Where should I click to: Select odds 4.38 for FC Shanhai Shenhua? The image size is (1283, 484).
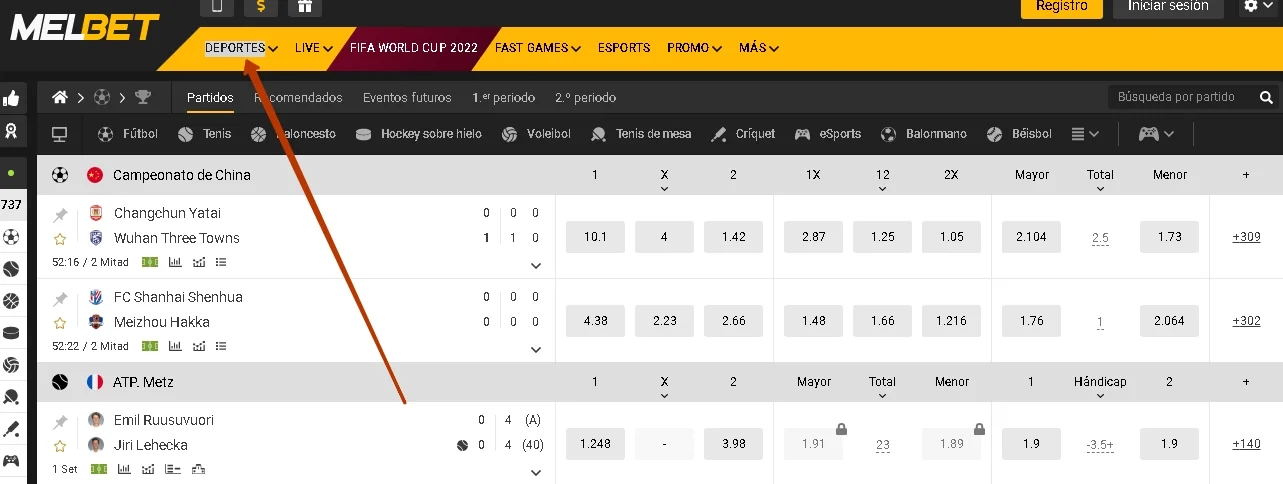(x=595, y=321)
